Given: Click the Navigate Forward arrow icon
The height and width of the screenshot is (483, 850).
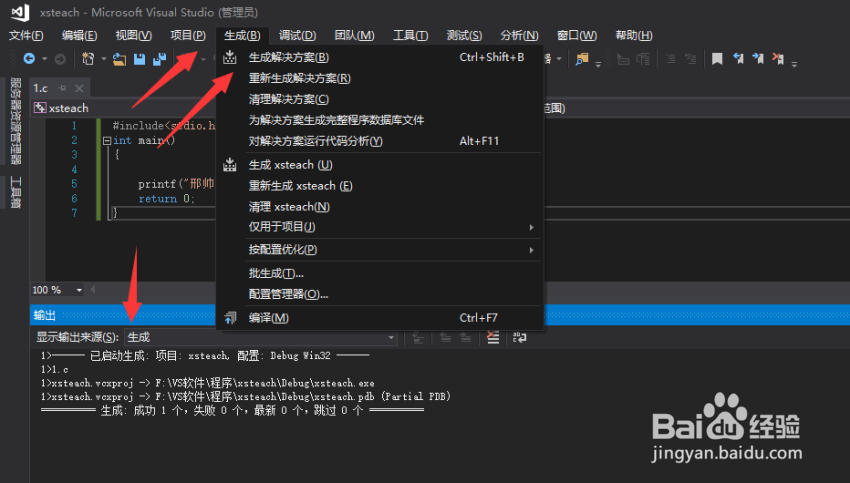Looking at the screenshot, I should (60, 59).
